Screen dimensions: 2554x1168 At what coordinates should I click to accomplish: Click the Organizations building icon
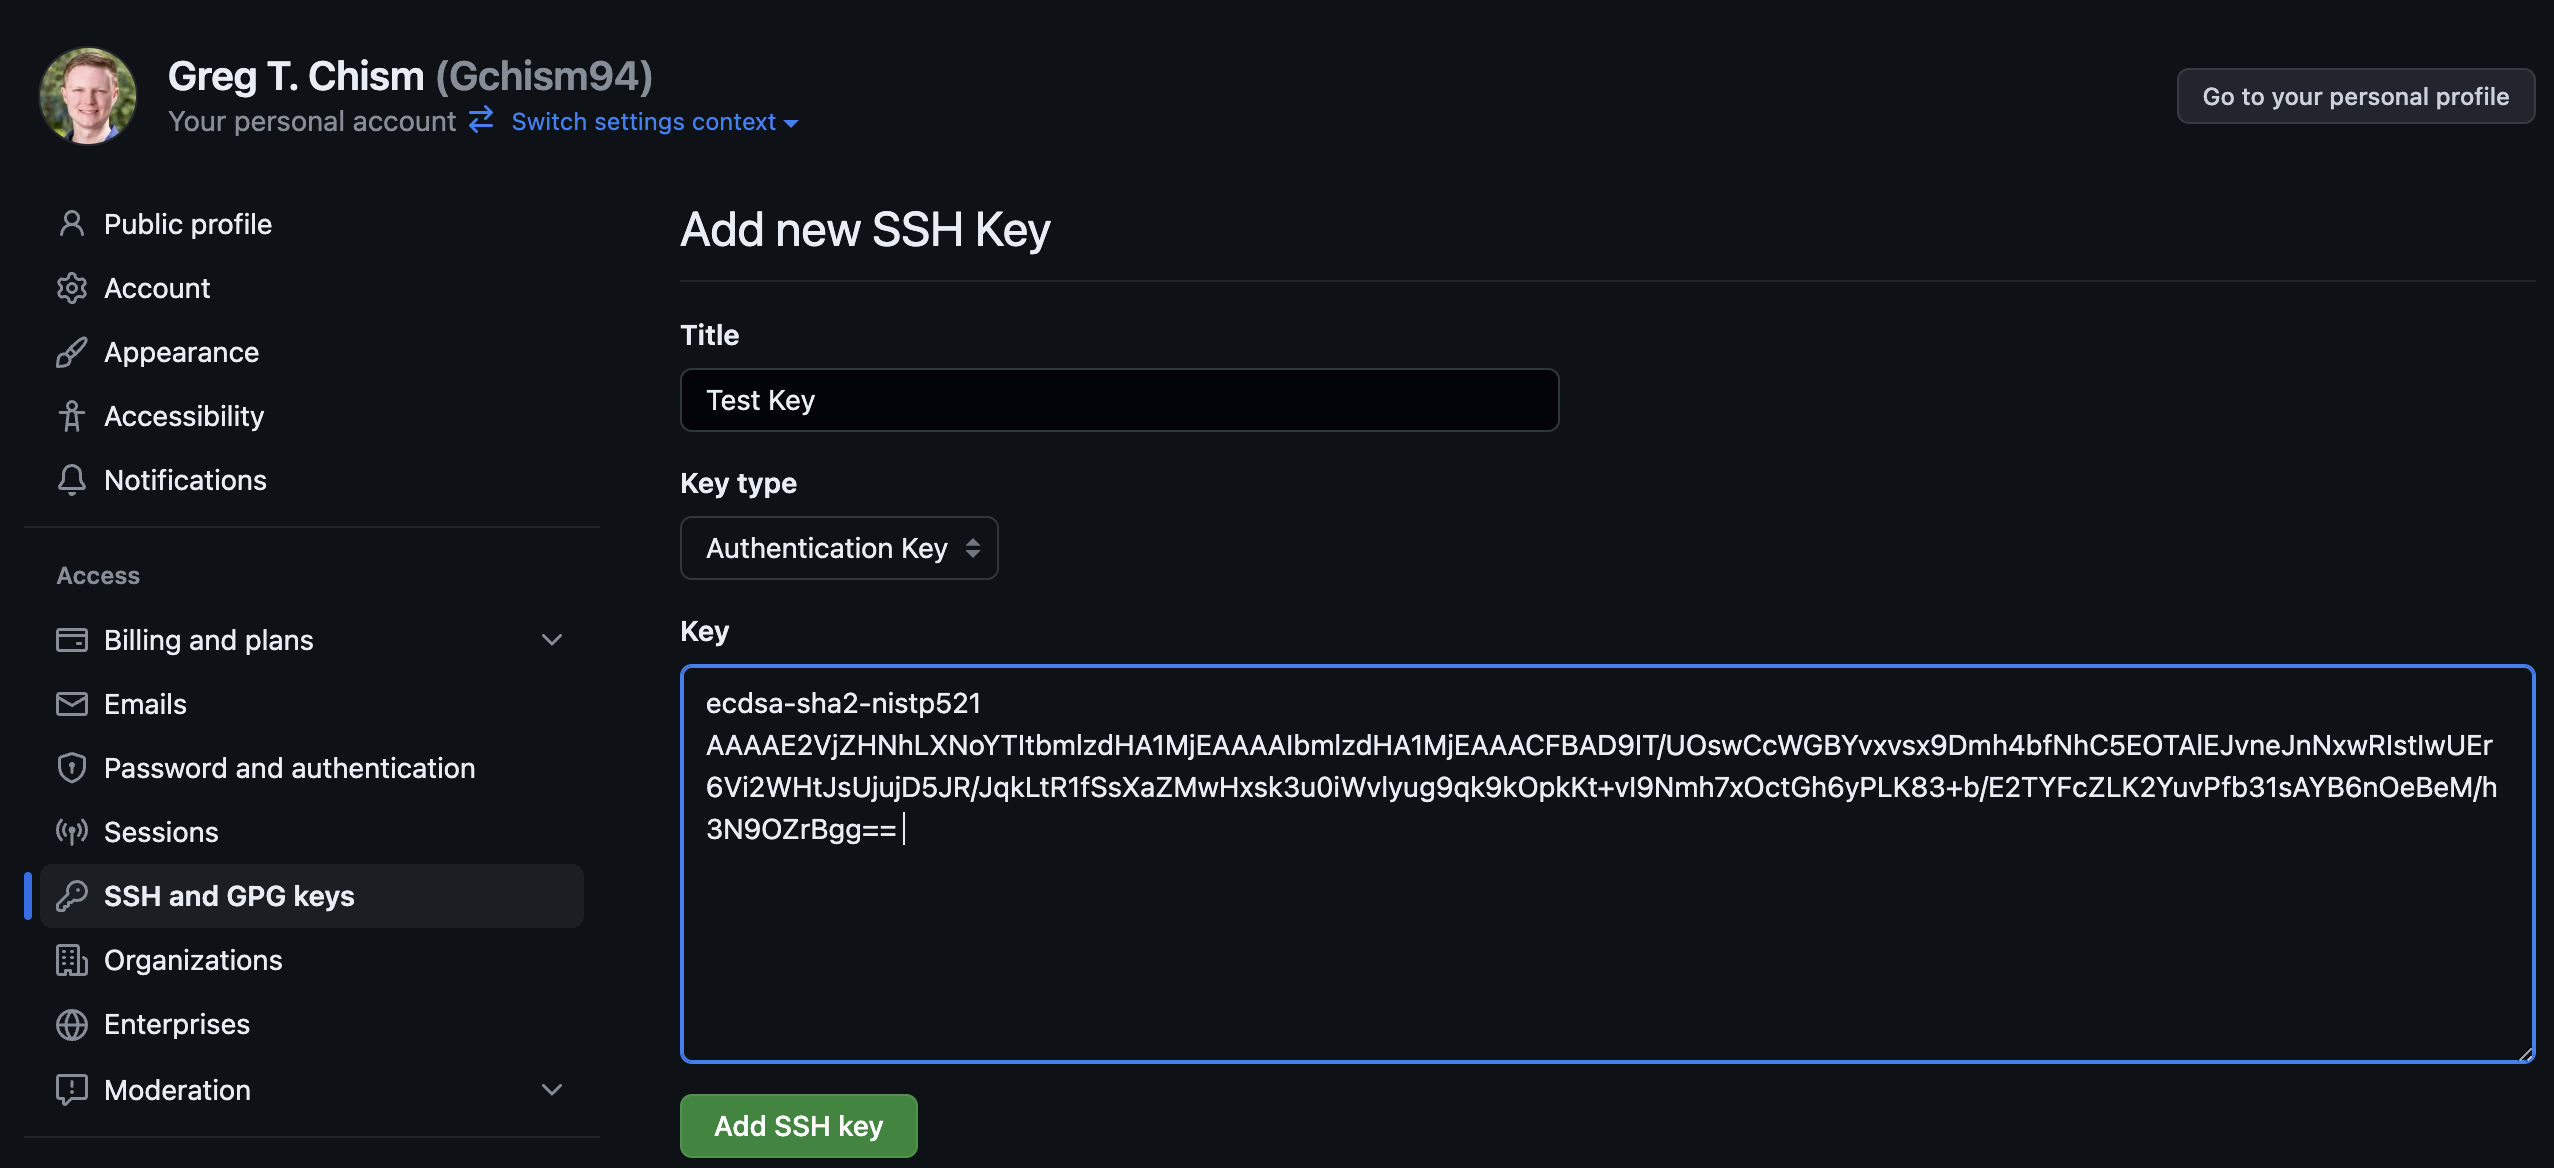click(x=71, y=960)
